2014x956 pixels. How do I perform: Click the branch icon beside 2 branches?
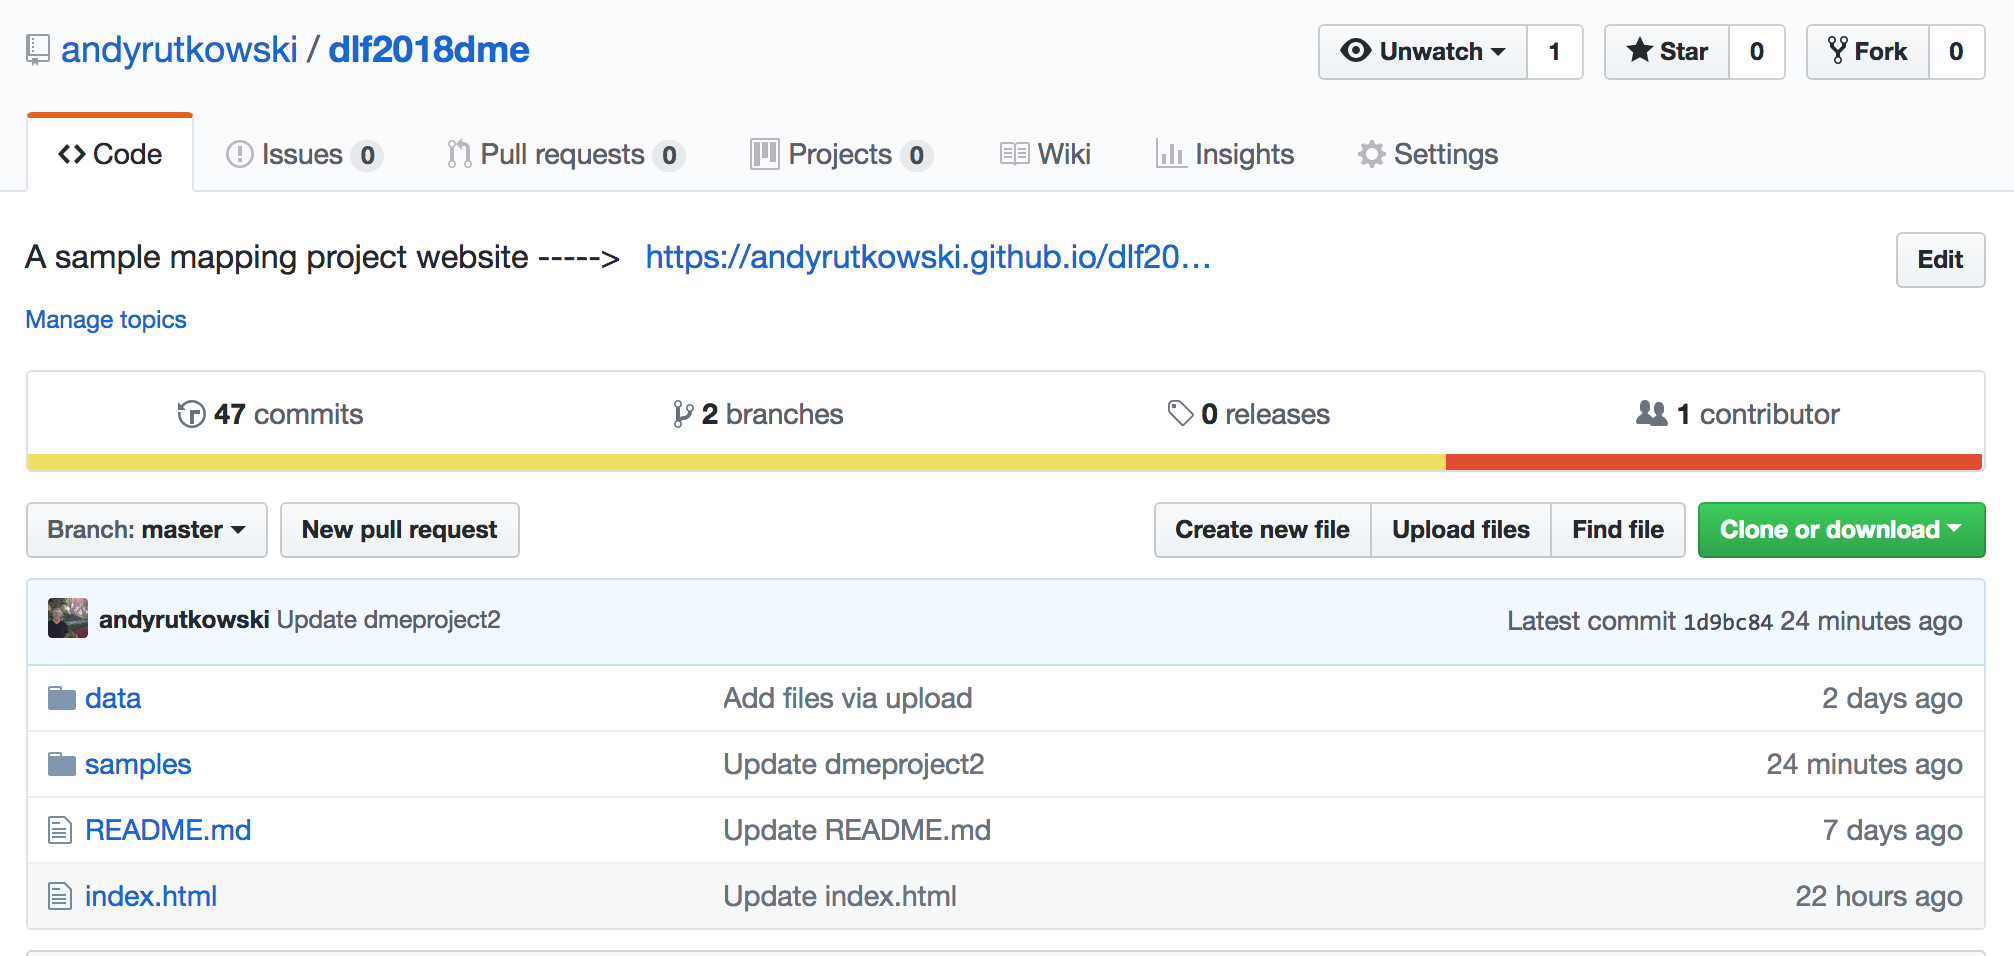683,414
